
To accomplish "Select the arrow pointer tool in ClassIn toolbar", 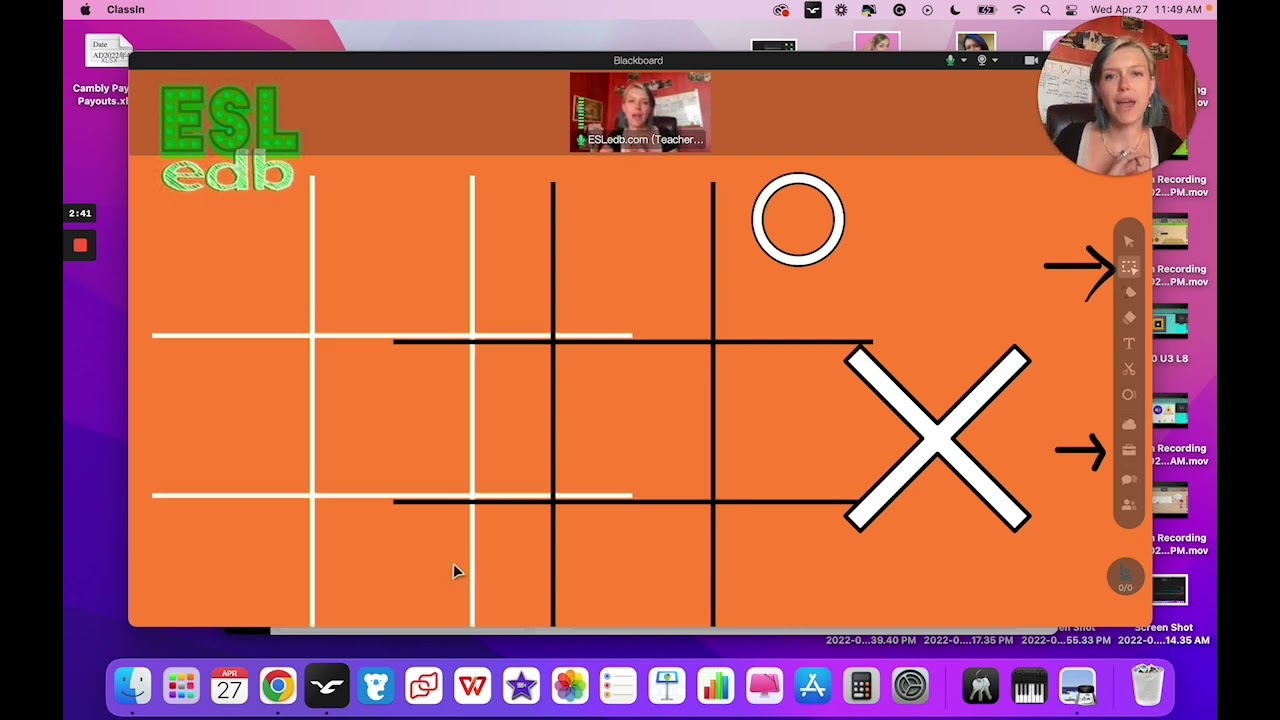I will coord(1129,241).
